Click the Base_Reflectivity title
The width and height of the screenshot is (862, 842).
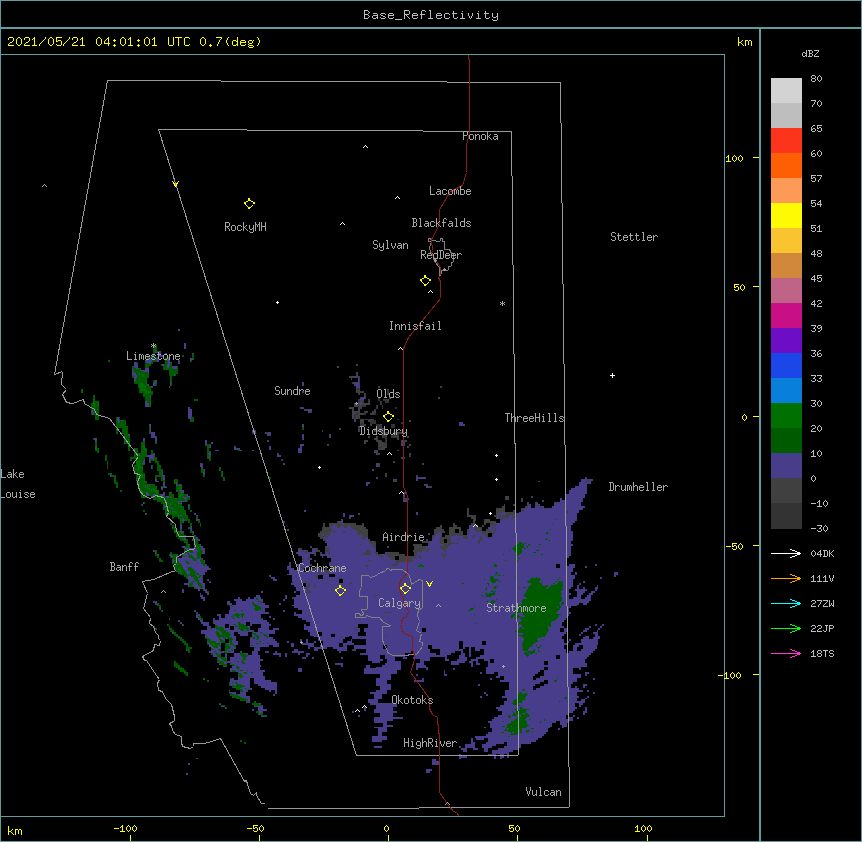tap(431, 15)
